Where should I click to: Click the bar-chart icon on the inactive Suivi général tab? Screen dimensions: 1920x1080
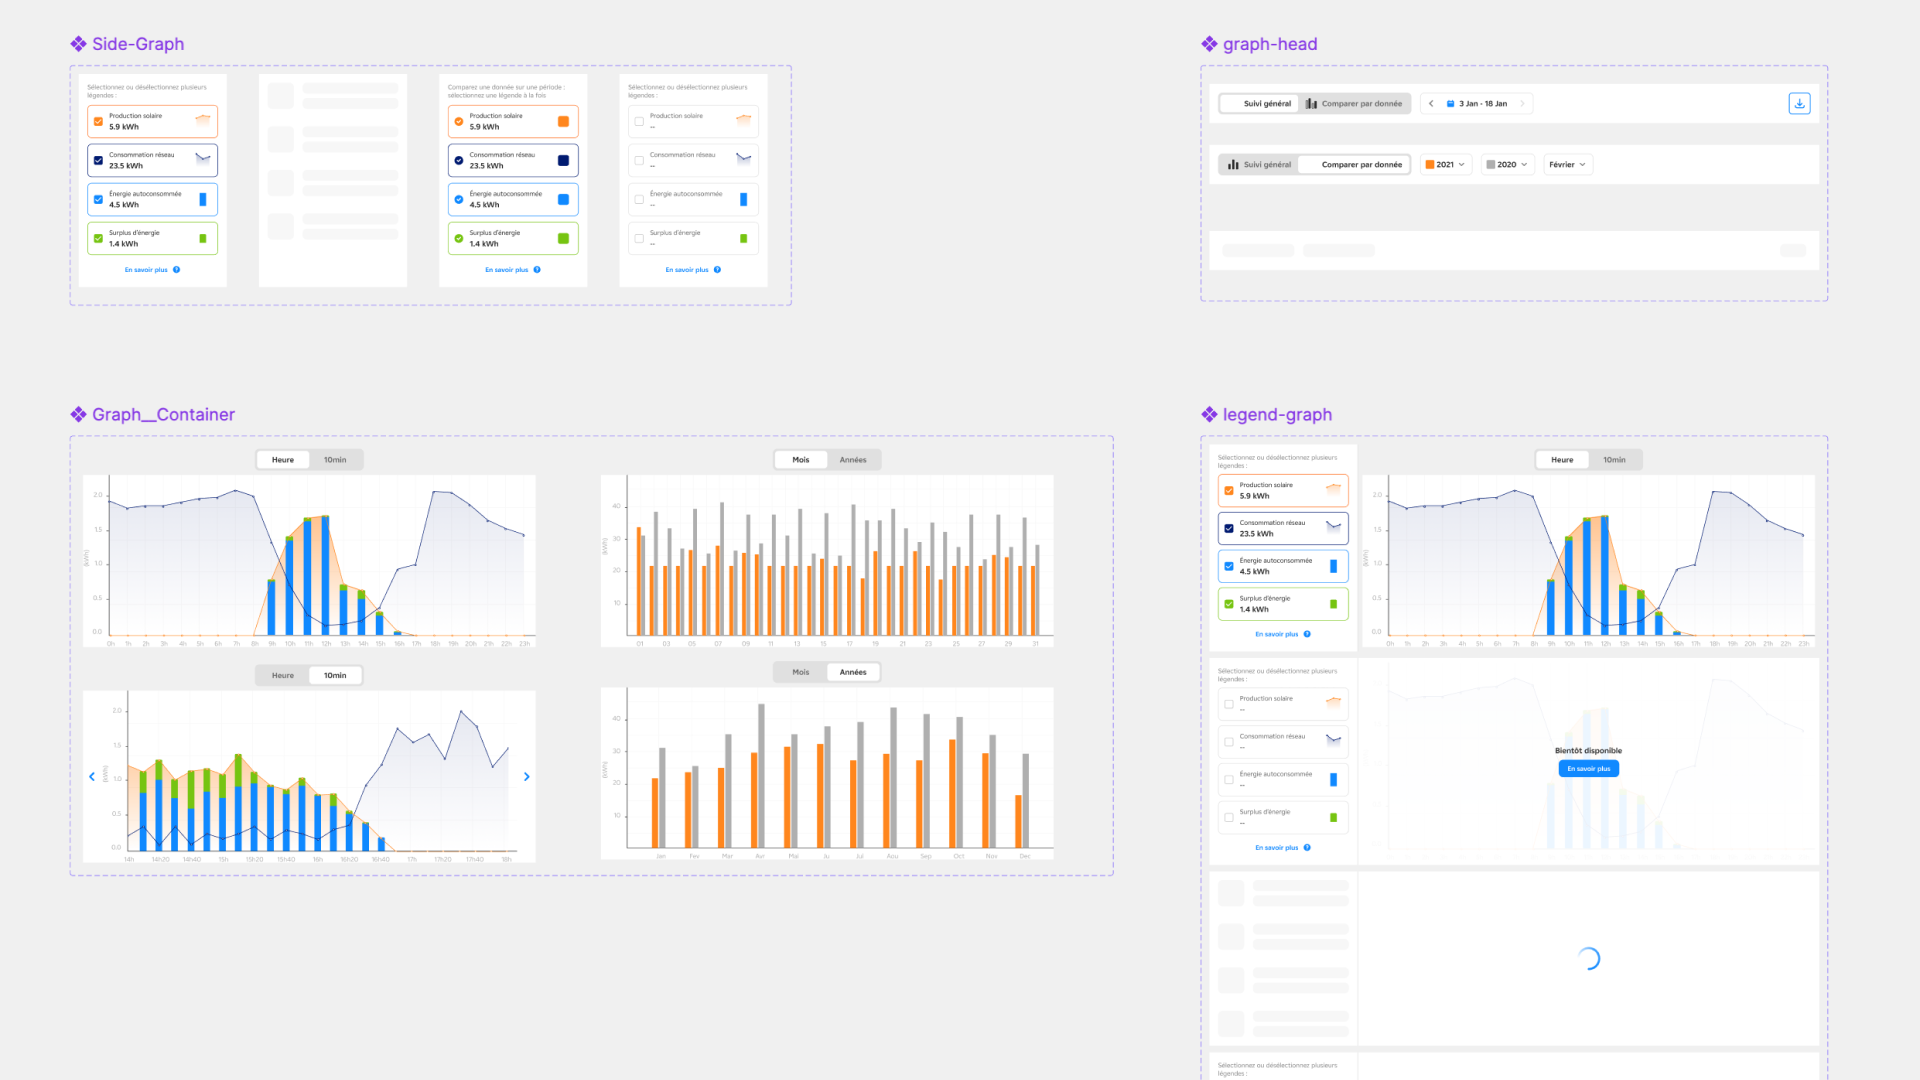tap(1233, 165)
